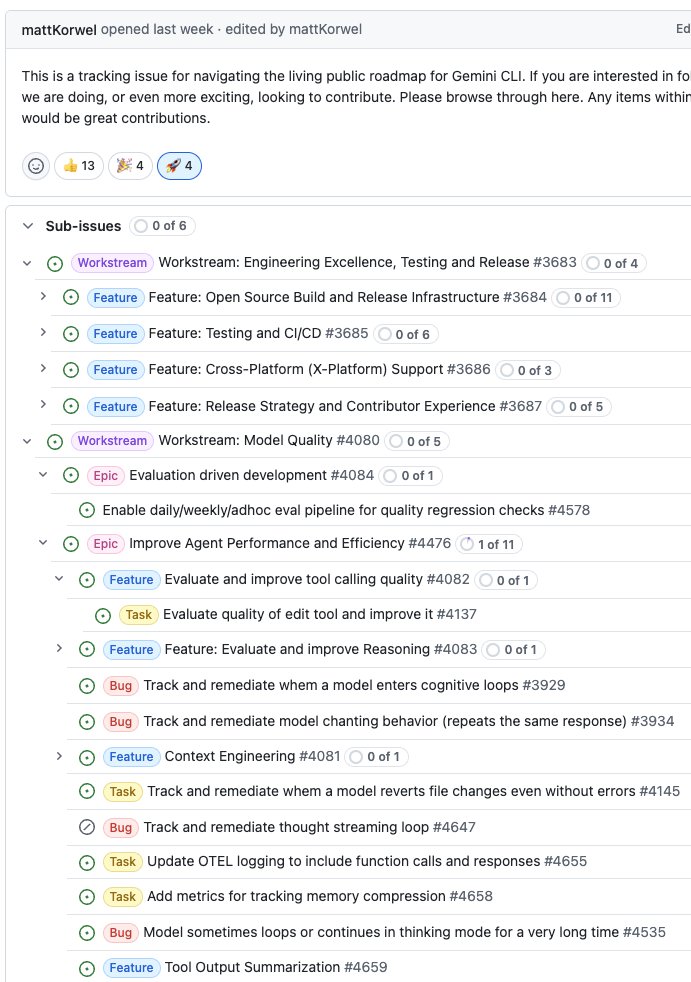Screen dimensions: 691x982
Task: Click the open status icon of issue #4137
Action: point(103,616)
